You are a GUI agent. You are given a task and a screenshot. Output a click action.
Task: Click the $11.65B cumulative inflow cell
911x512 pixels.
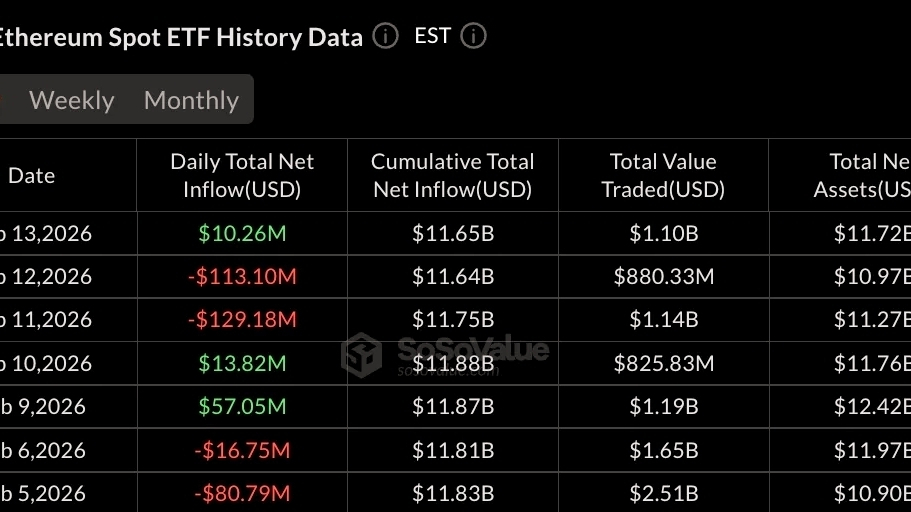pos(453,233)
